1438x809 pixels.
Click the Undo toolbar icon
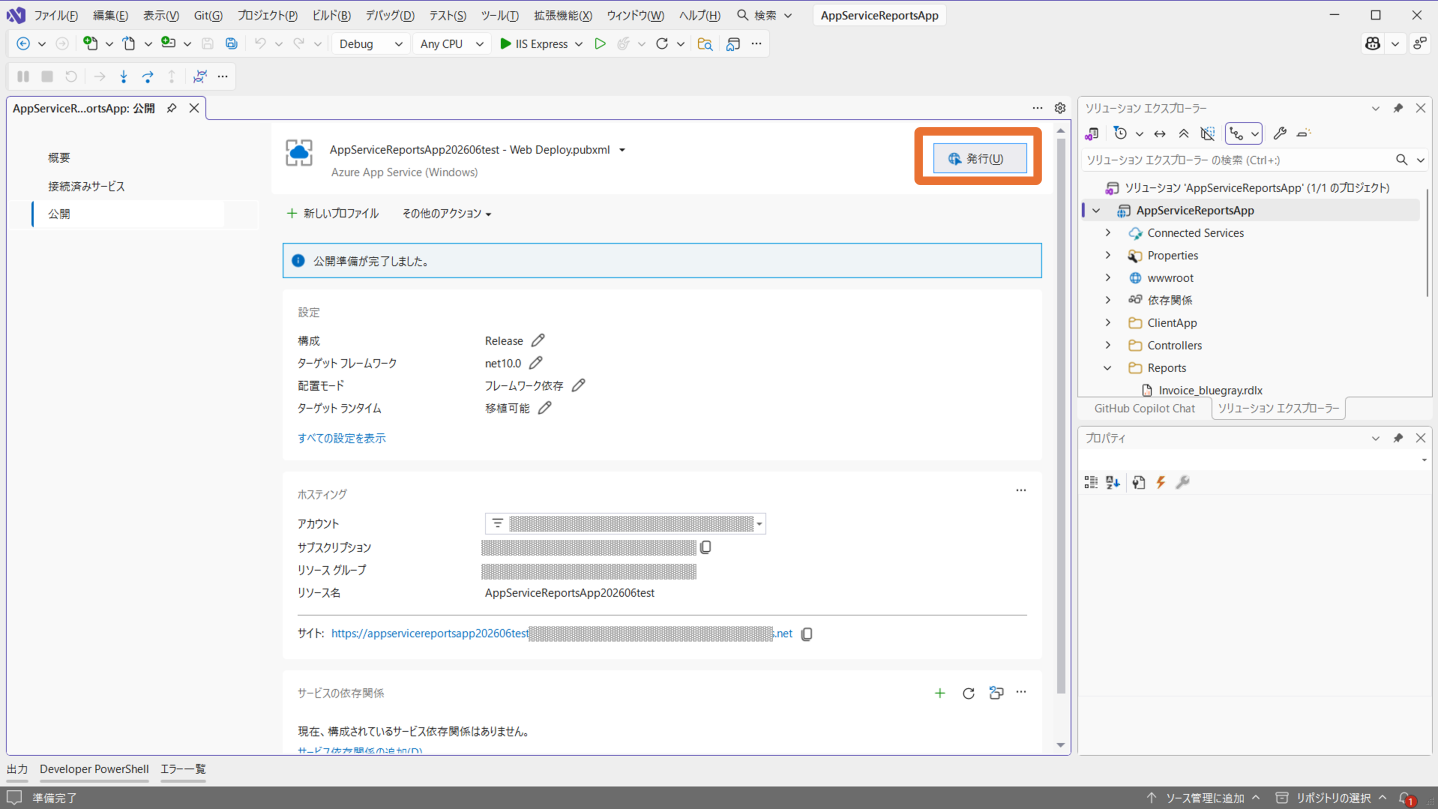coord(260,44)
